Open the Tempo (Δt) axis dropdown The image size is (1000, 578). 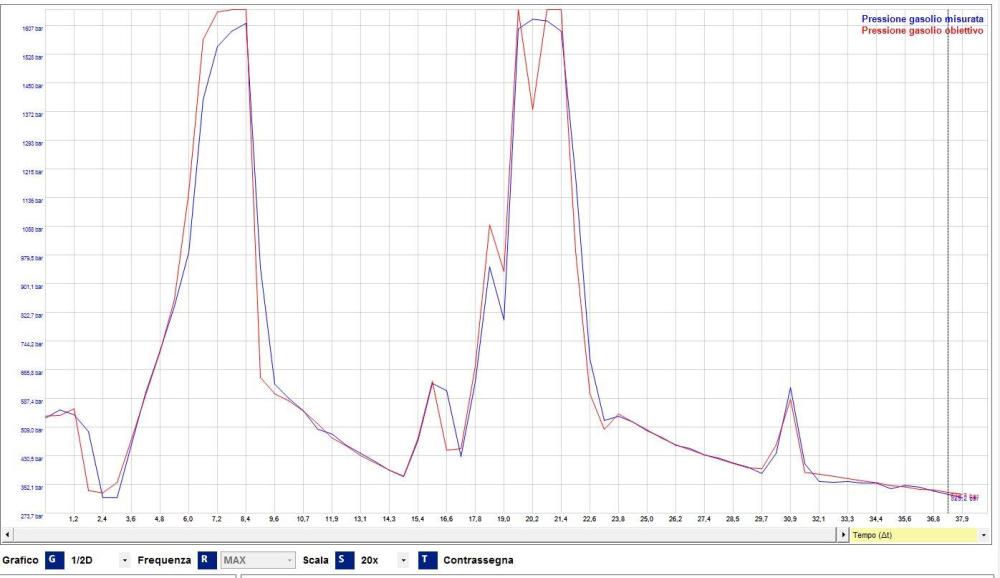pyautogui.click(x=984, y=536)
